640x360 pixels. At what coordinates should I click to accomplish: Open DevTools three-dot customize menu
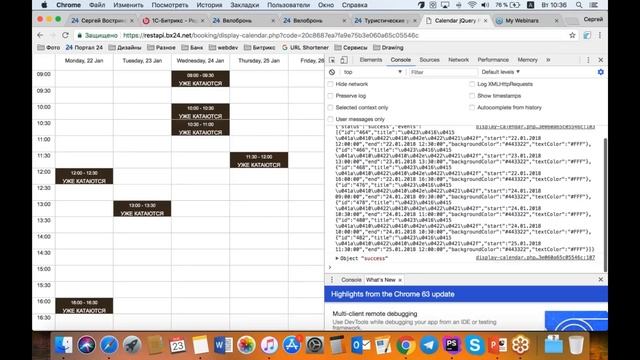(x=588, y=60)
